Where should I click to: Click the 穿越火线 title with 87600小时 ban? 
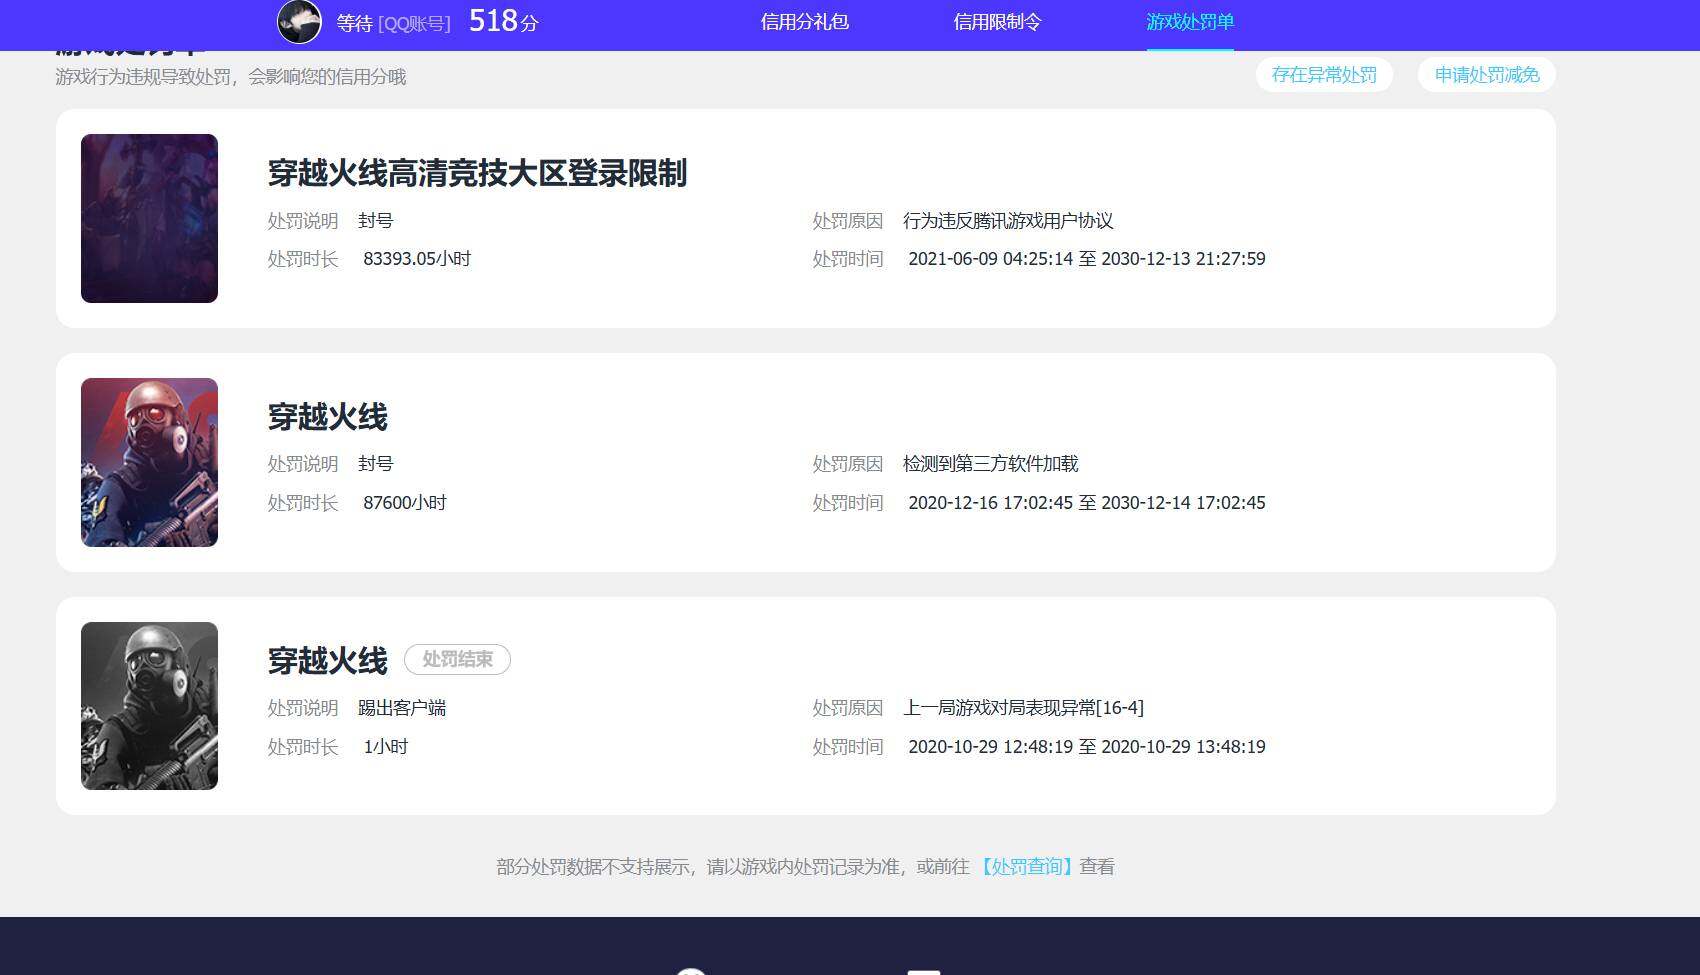click(327, 417)
